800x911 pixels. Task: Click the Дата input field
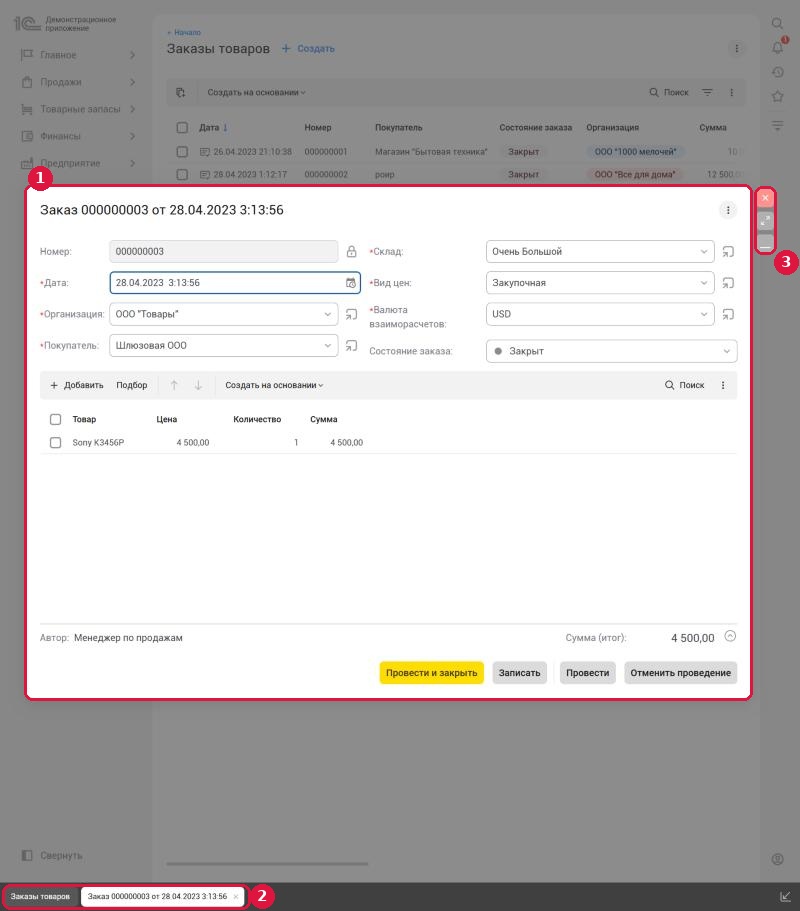tap(235, 283)
